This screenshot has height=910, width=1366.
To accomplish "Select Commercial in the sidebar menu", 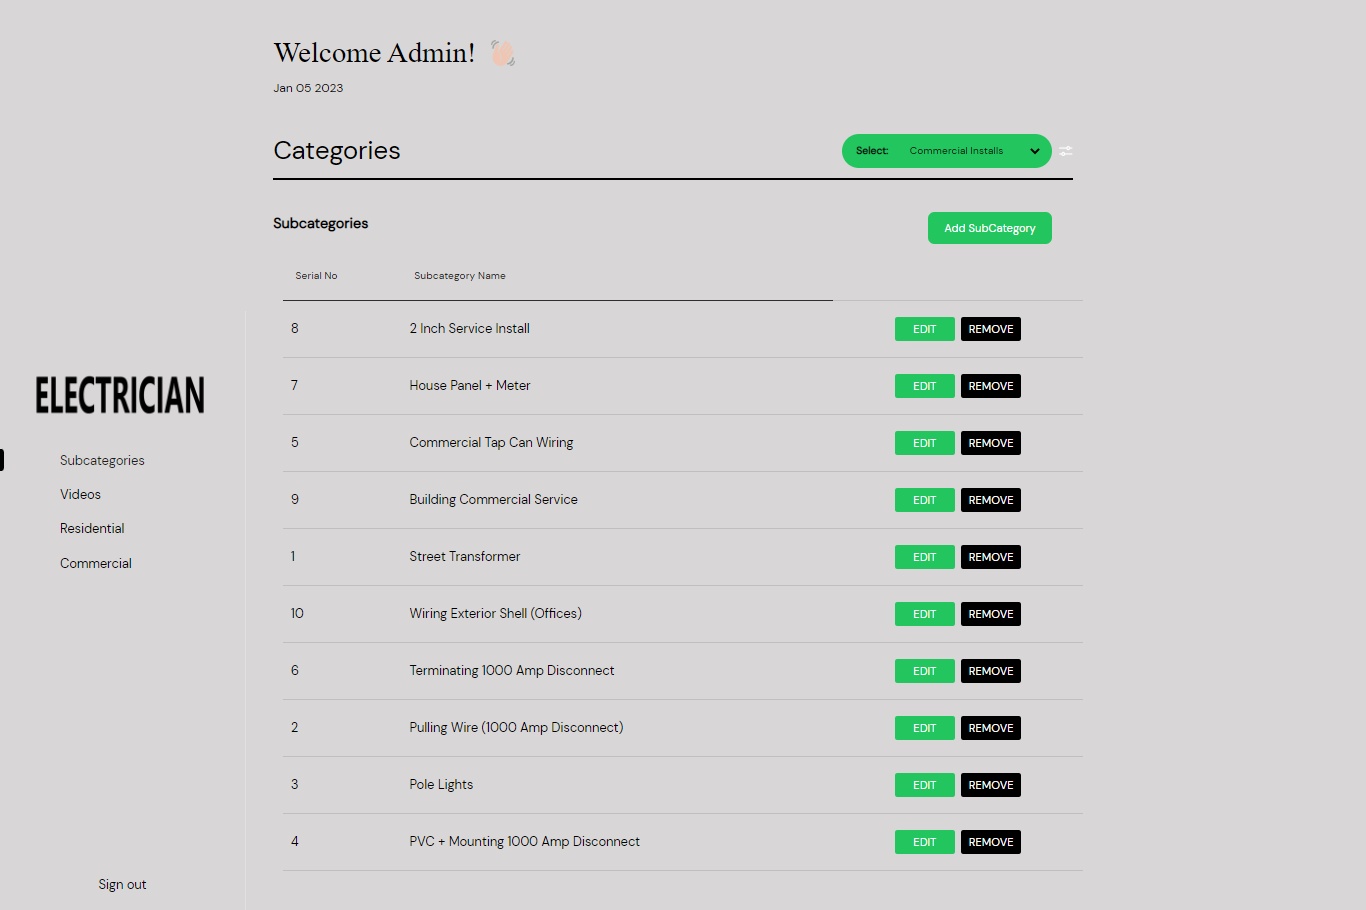I will click(95, 562).
